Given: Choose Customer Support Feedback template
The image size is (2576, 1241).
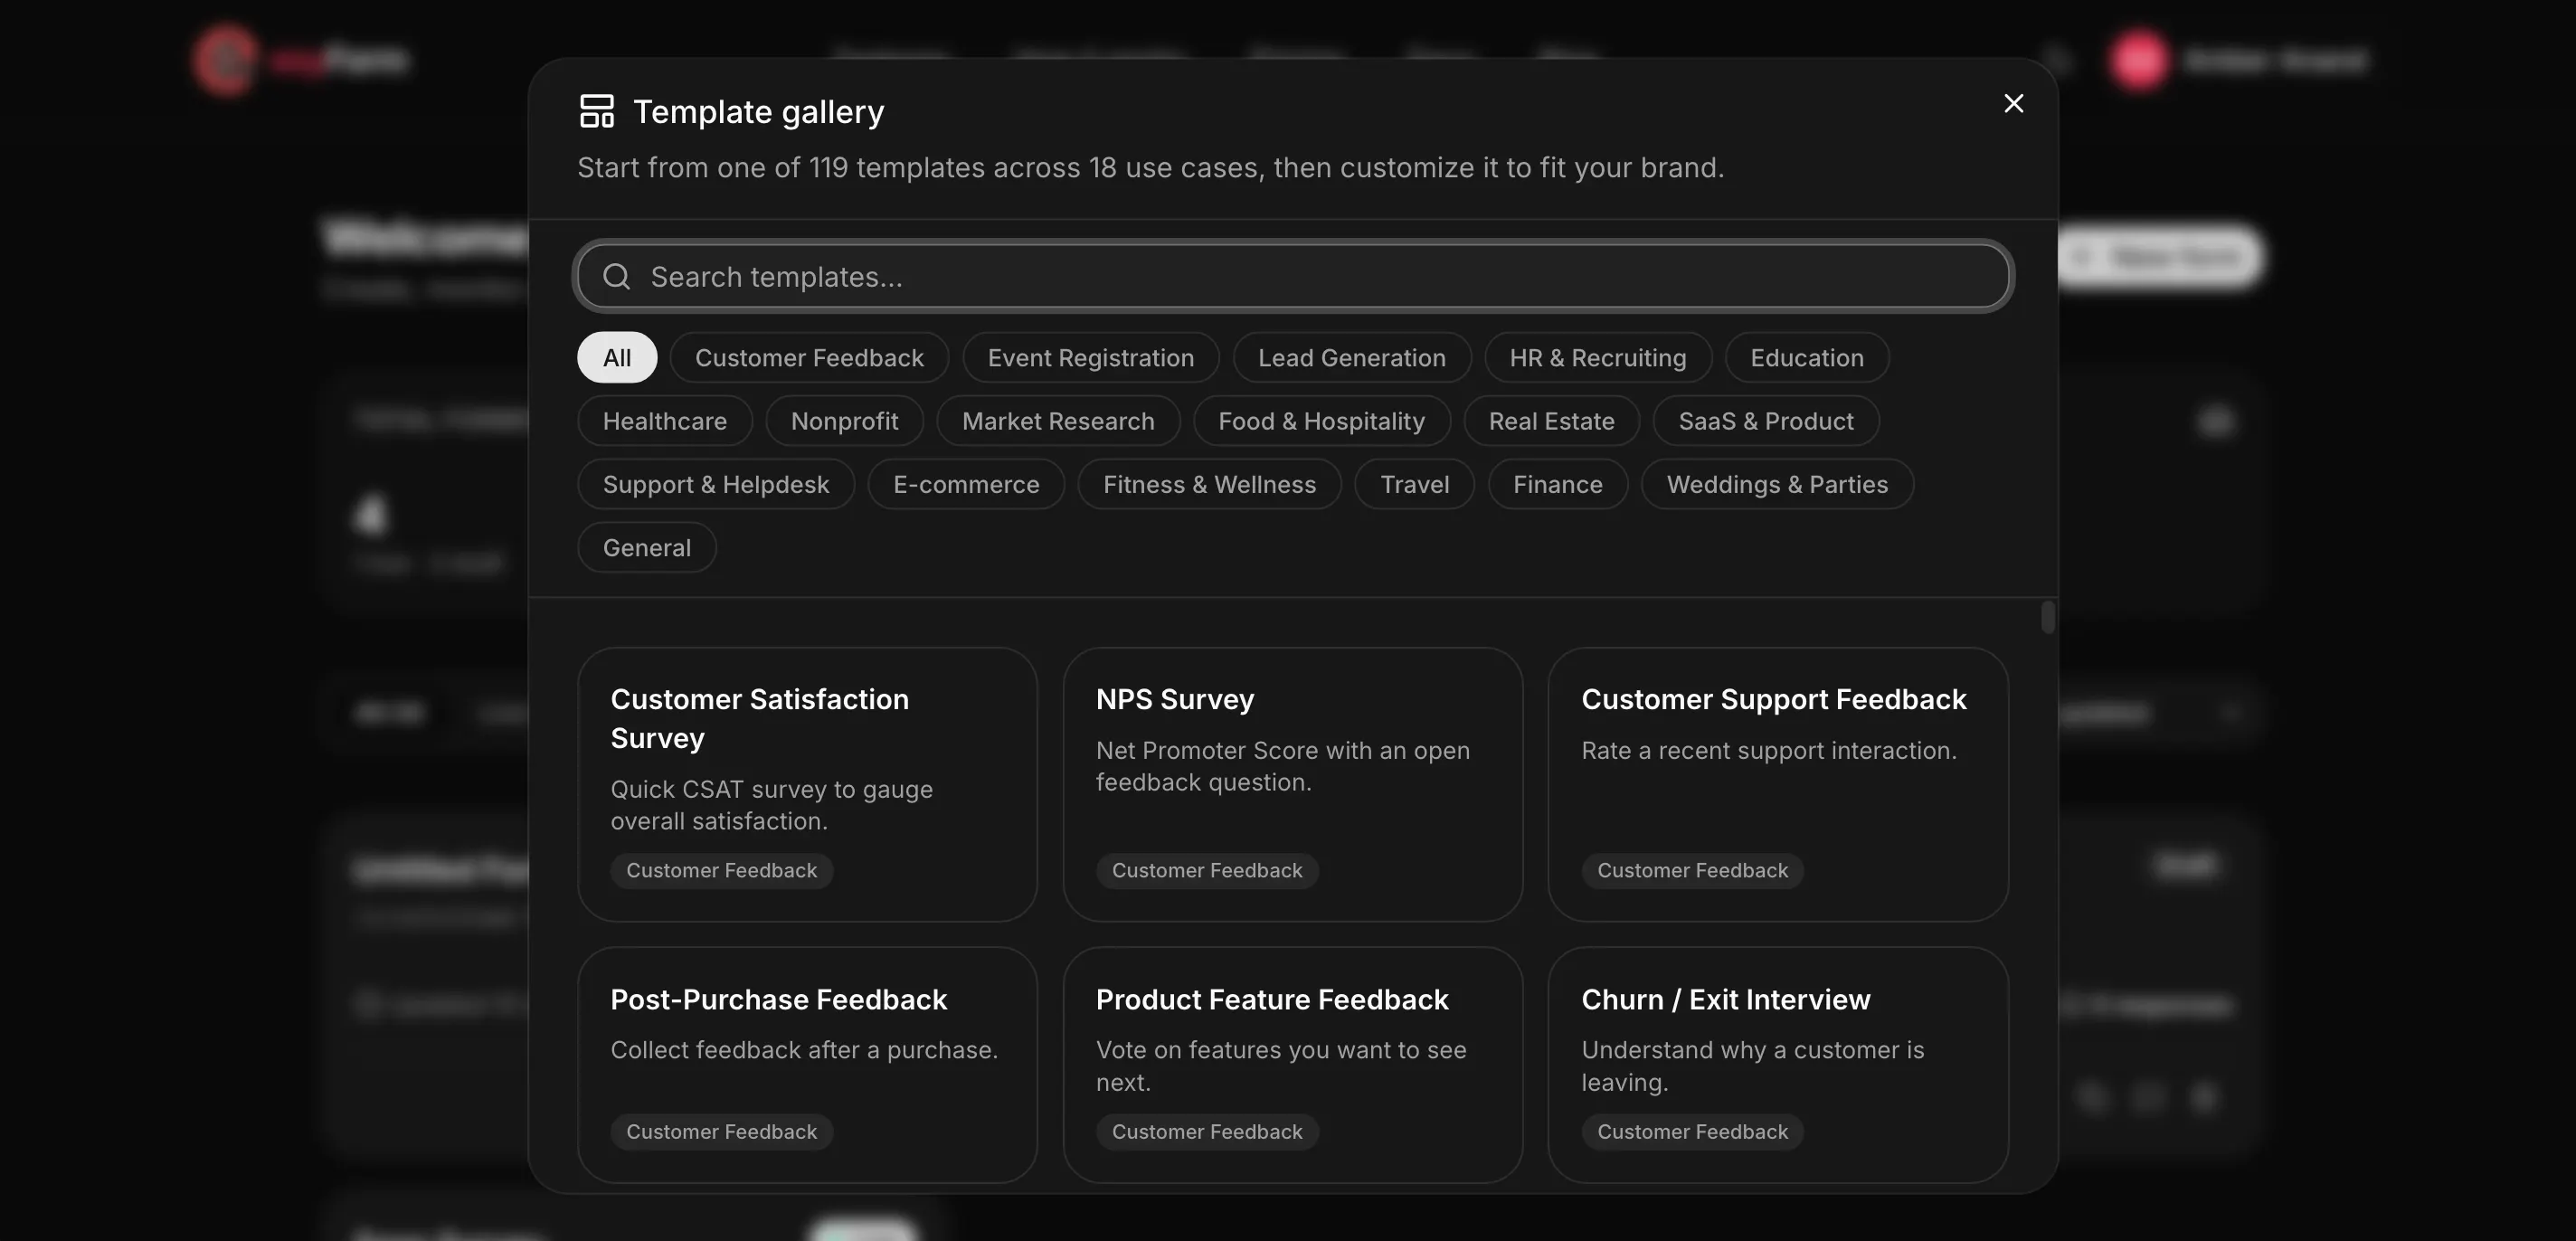Looking at the screenshot, I should point(1778,784).
